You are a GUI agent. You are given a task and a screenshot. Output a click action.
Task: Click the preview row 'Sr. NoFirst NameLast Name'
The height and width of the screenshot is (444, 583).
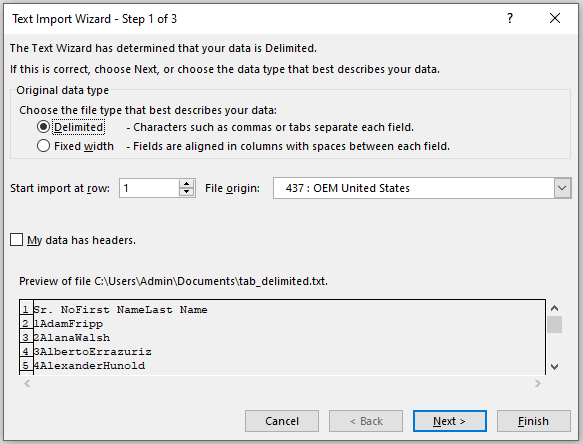(x=120, y=310)
